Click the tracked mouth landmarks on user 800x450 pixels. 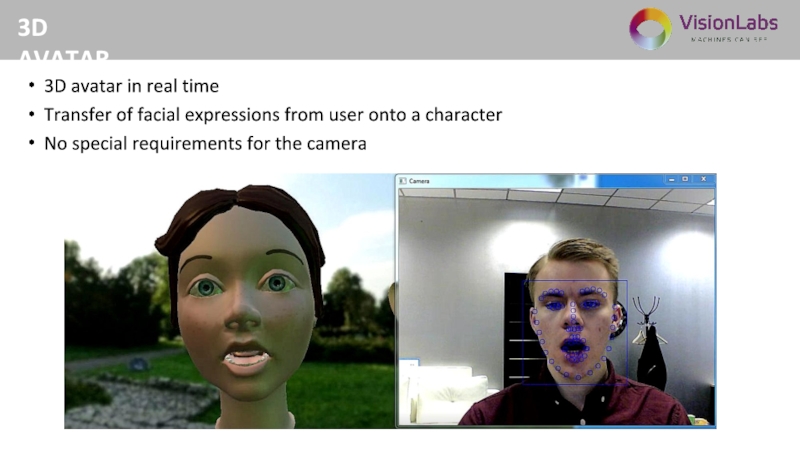tap(574, 350)
